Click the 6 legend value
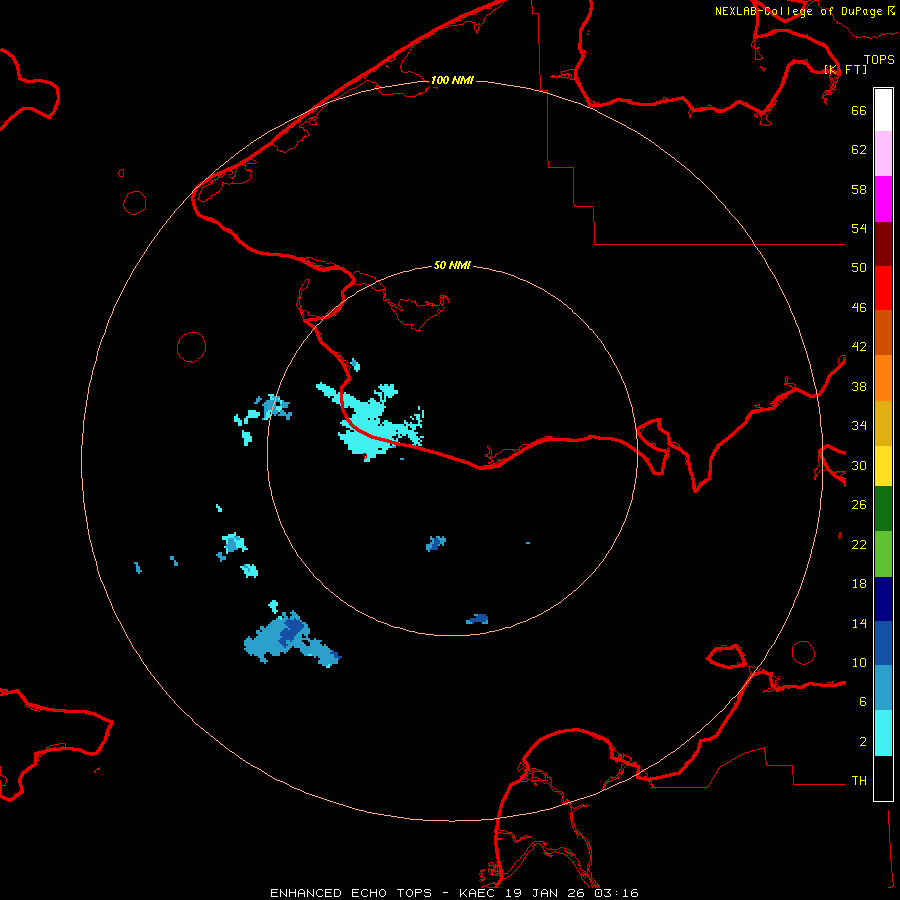 pos(862,702)
